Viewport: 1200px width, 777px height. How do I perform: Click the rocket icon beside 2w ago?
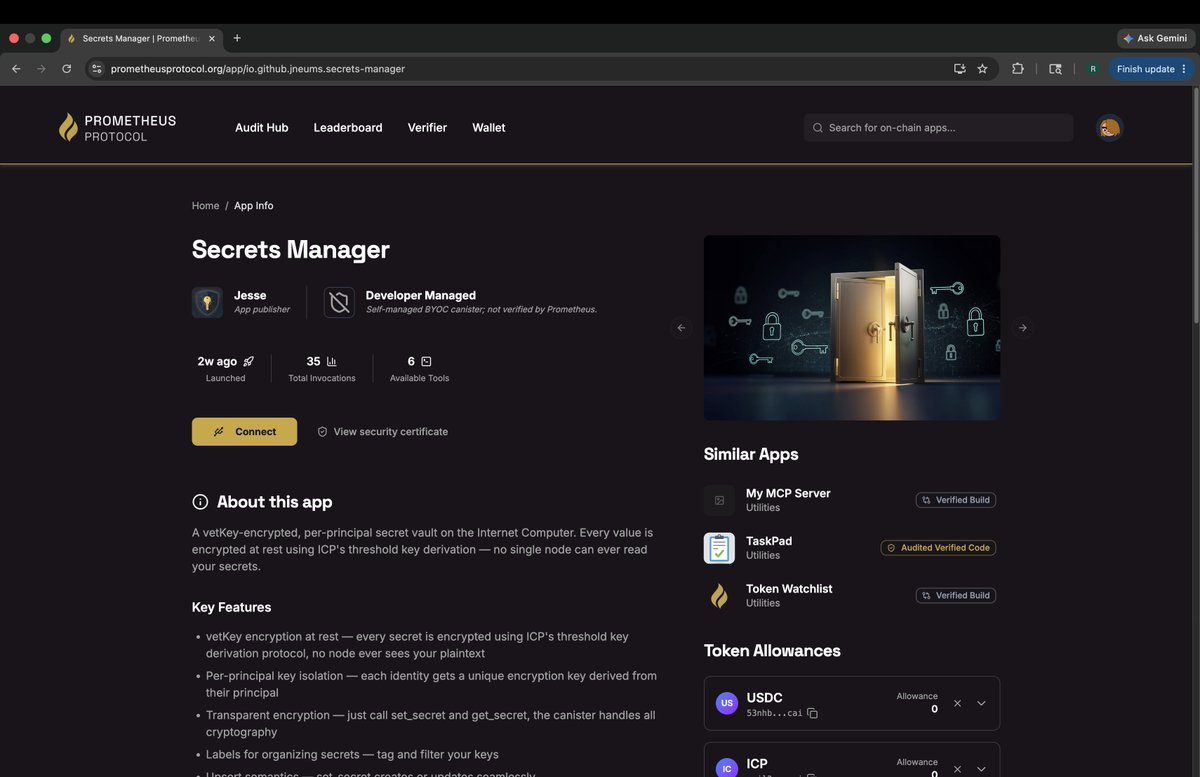click(248, 361)
